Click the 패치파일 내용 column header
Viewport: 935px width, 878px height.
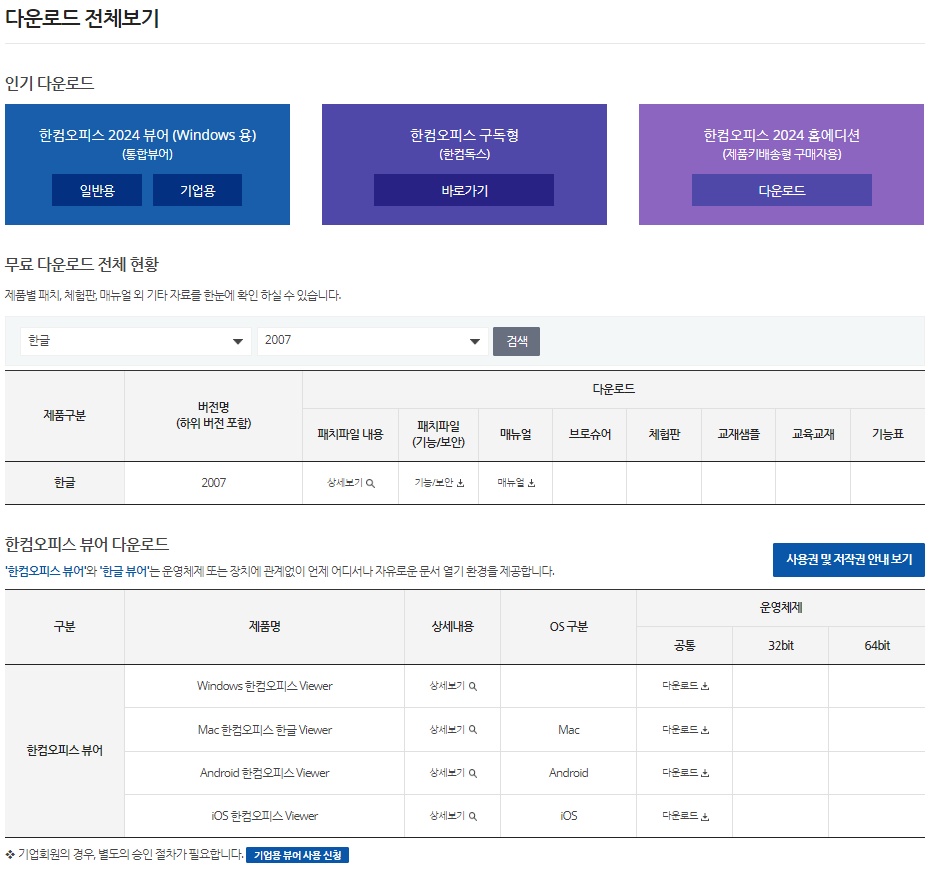click(350, 435)
